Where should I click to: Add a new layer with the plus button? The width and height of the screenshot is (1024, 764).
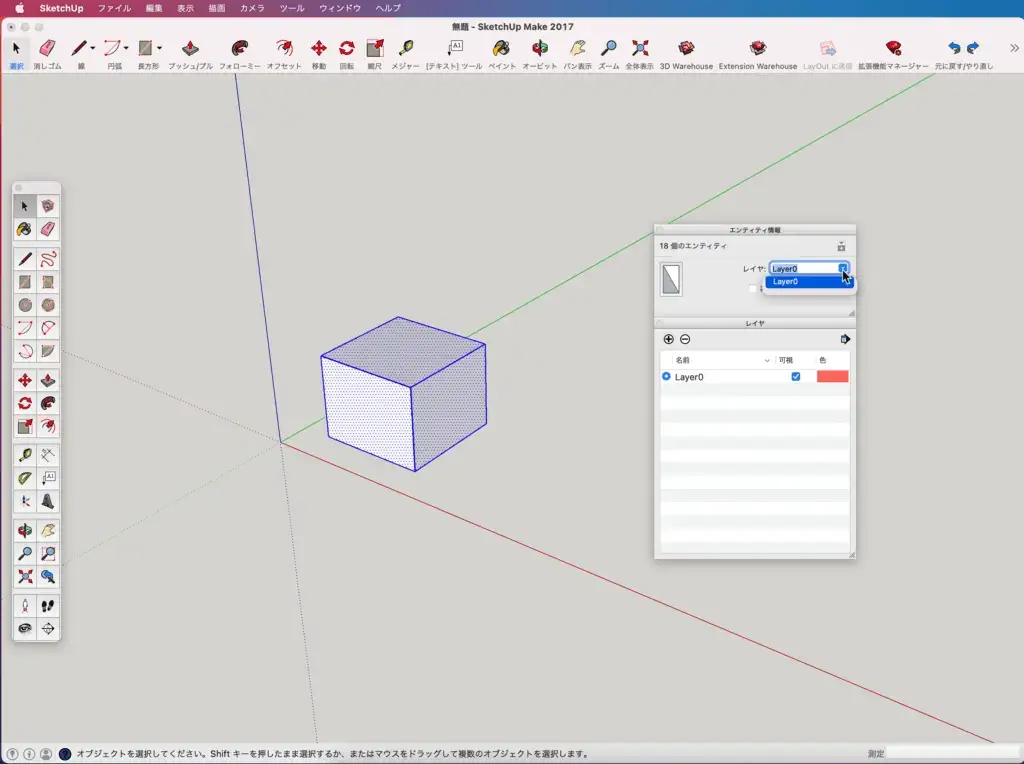coord(668,339)
